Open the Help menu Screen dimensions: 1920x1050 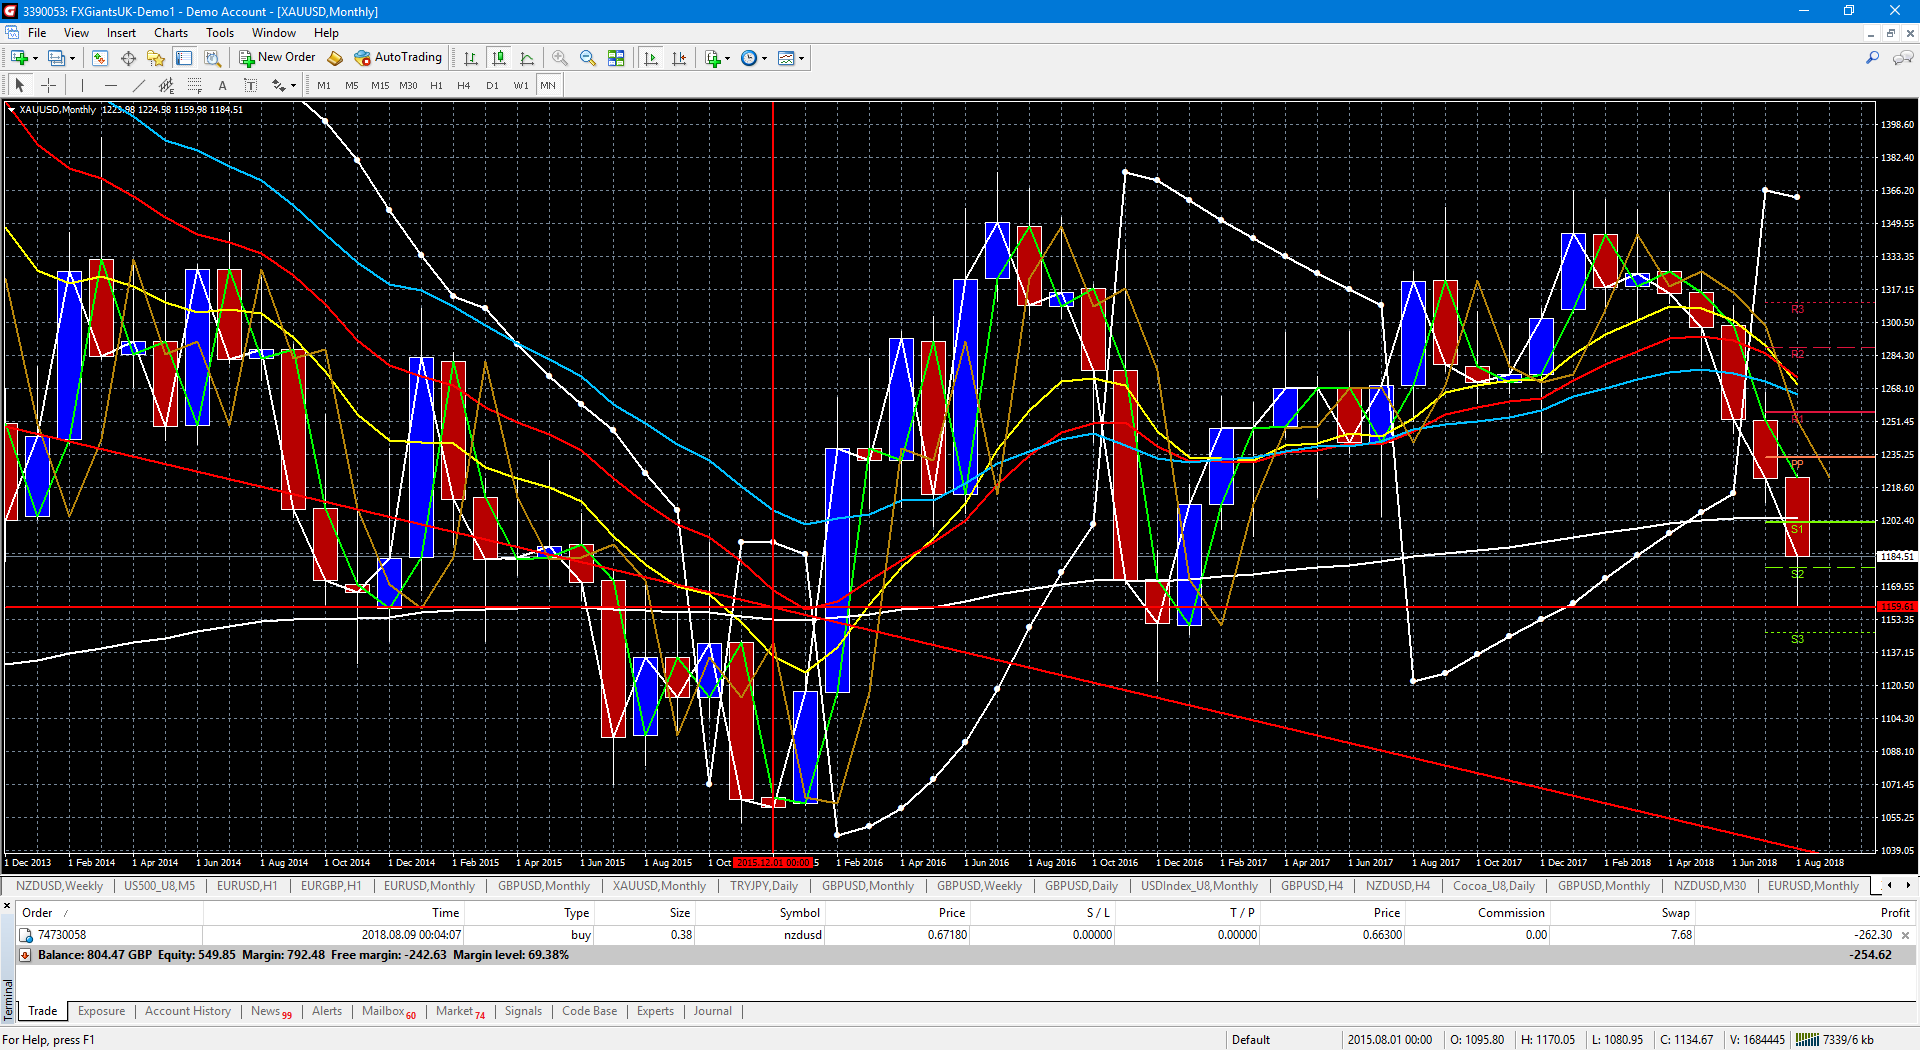click(x=326, y=33)
